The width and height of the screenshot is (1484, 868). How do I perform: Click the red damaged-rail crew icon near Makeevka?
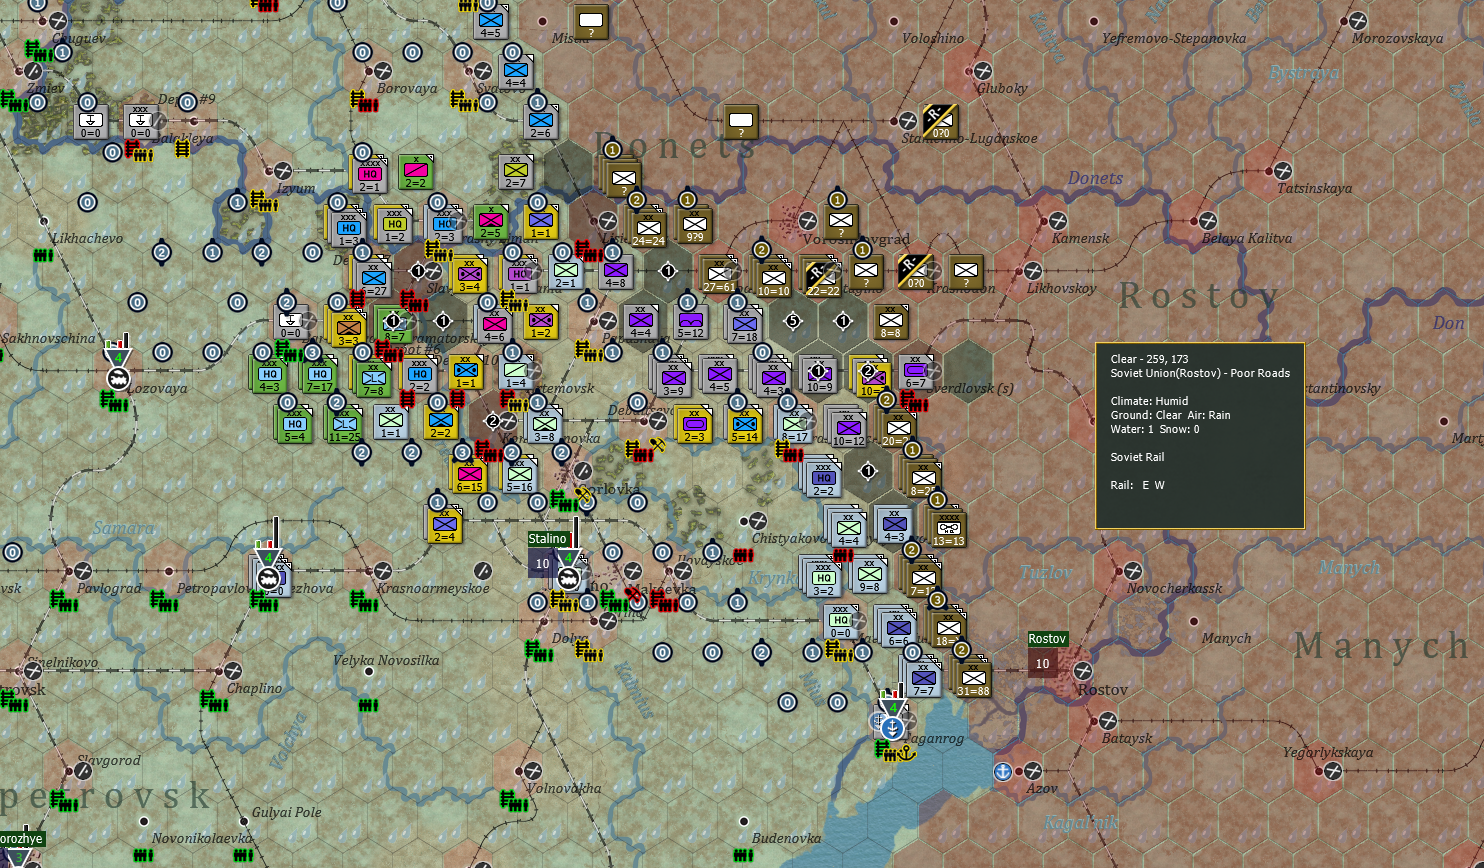664,600
